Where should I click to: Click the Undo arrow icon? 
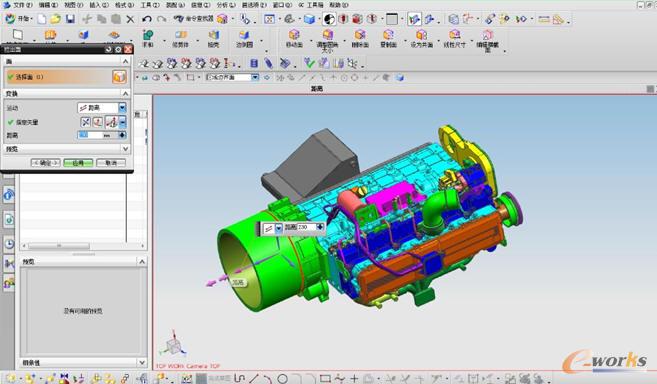click(147, 19)
